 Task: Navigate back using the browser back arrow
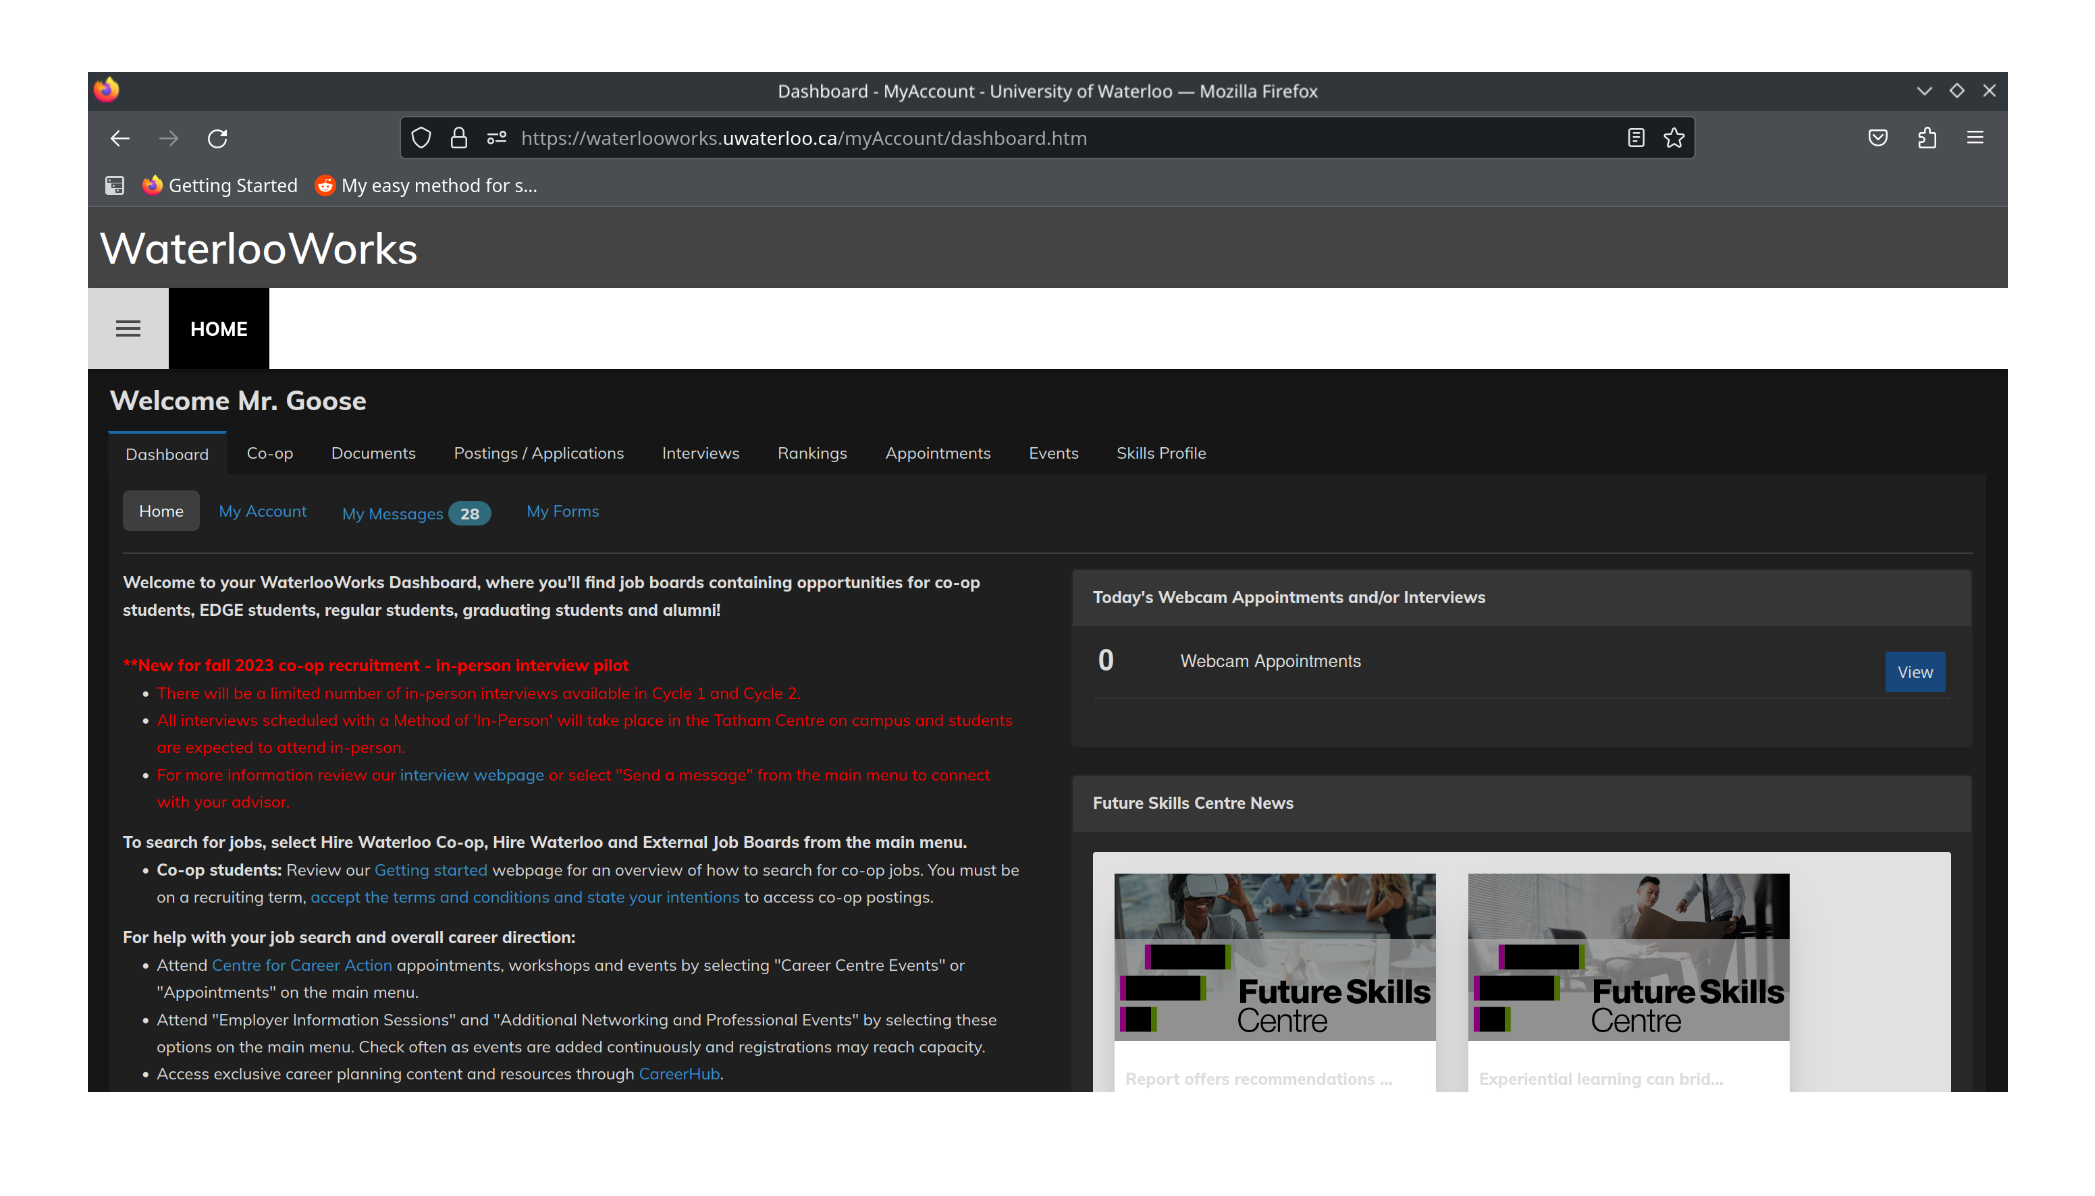[120, 138]
